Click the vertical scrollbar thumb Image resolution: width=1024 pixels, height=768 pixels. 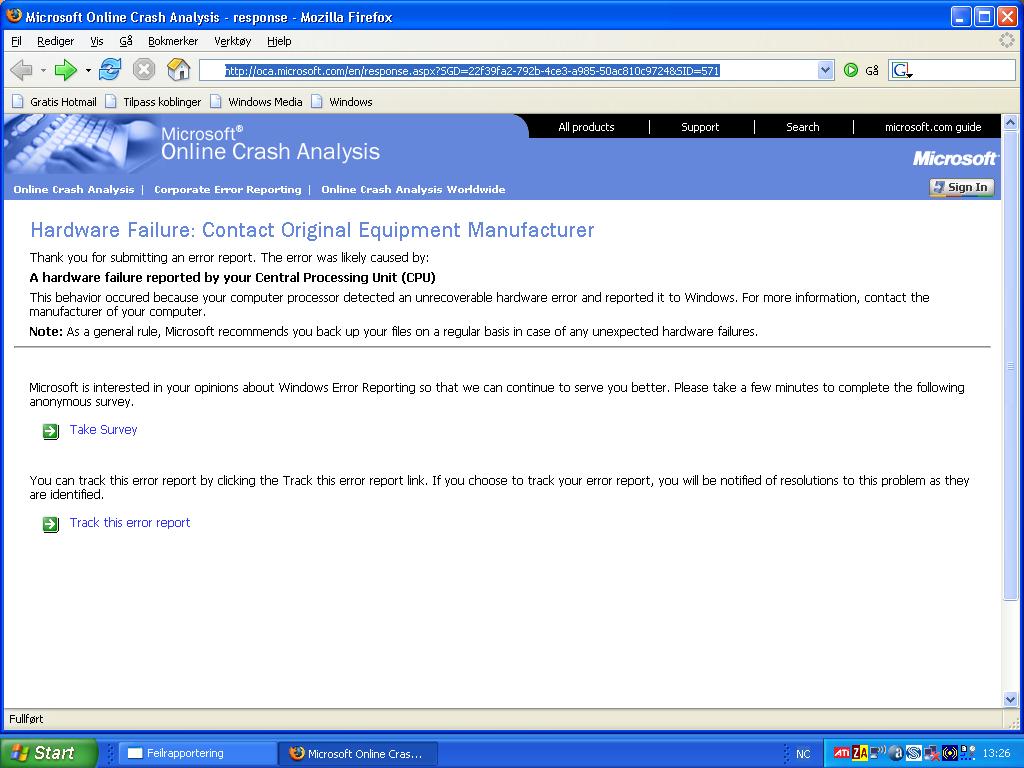click(1010, 364)
